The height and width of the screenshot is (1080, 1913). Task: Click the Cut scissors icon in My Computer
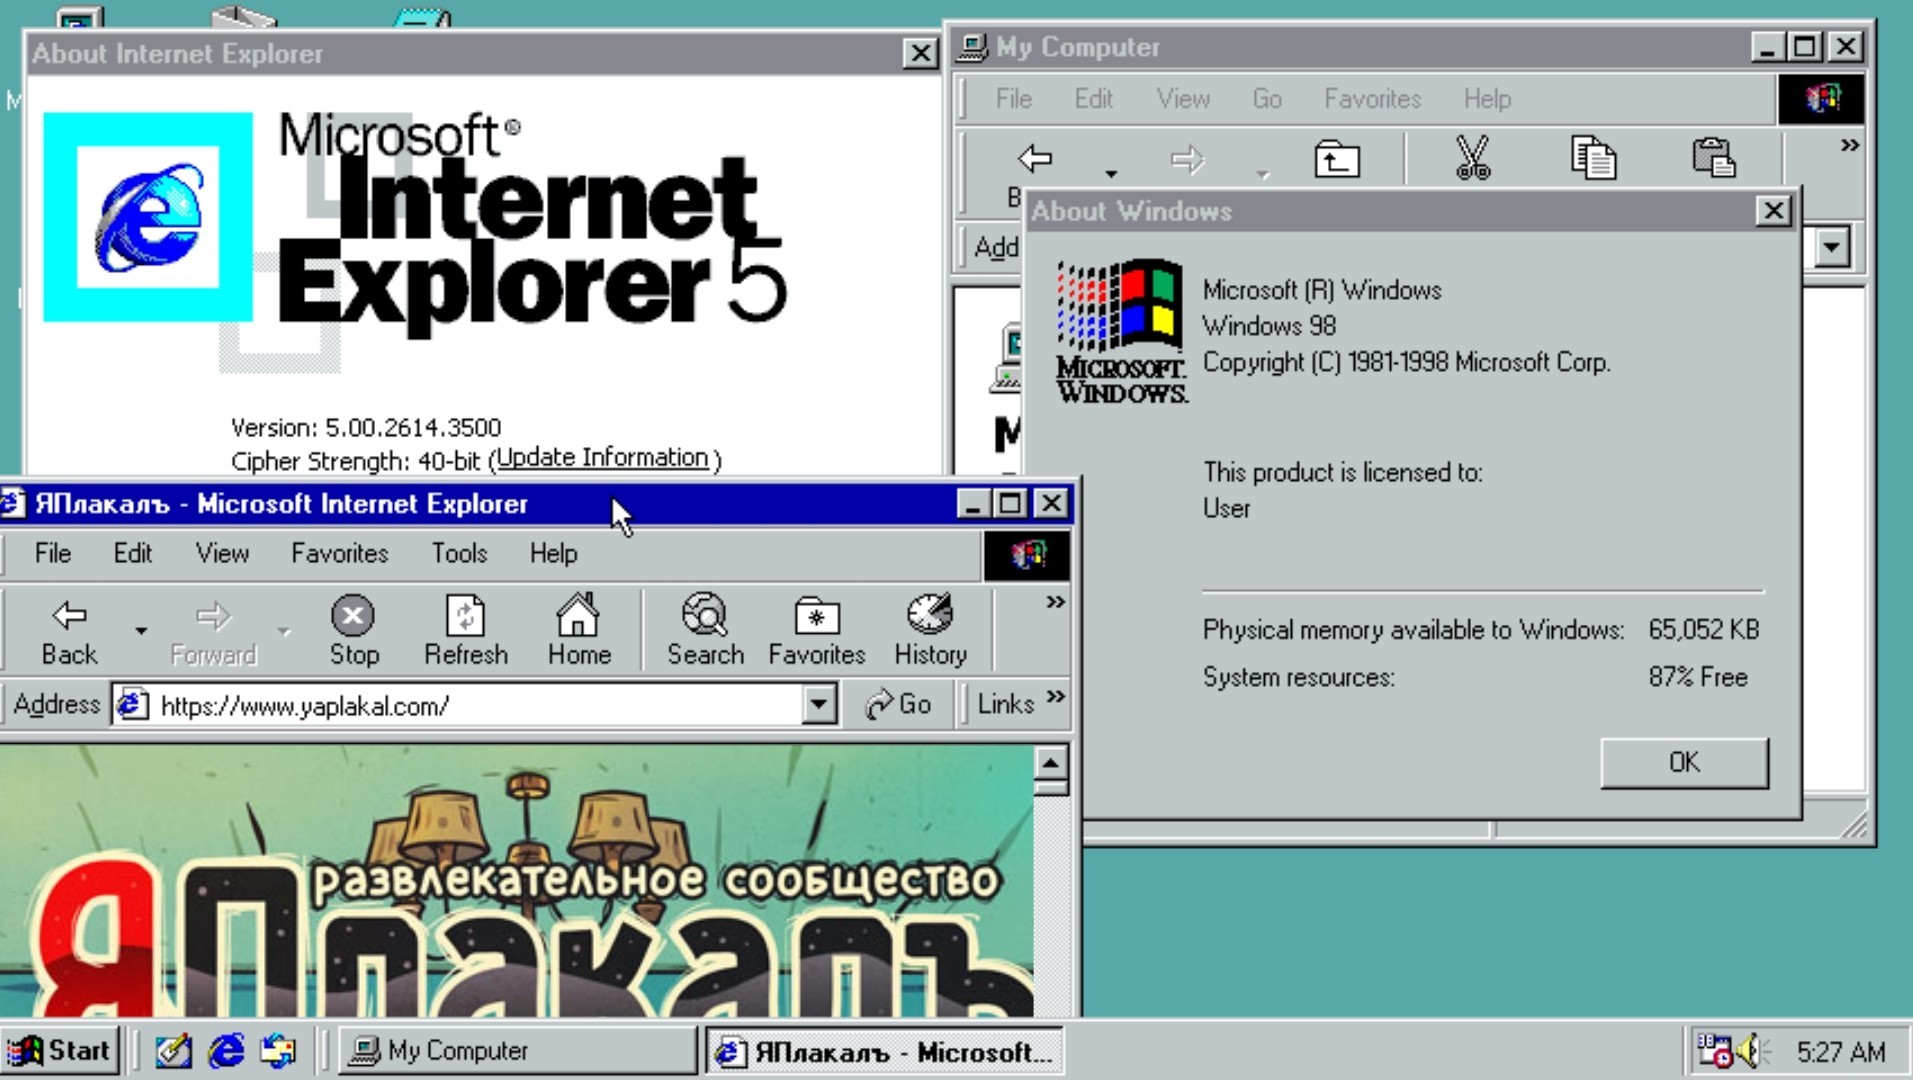click(1473, 158)
